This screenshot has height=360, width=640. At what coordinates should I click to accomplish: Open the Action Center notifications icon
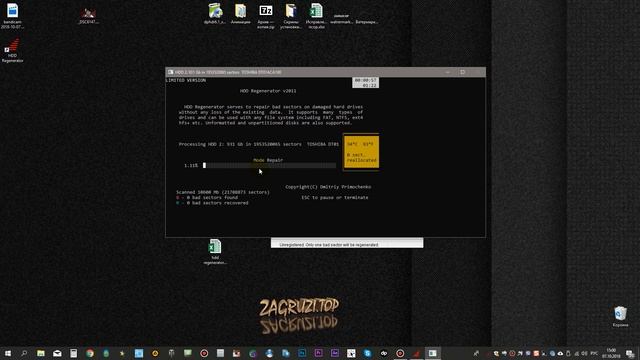tap(631, 353)
